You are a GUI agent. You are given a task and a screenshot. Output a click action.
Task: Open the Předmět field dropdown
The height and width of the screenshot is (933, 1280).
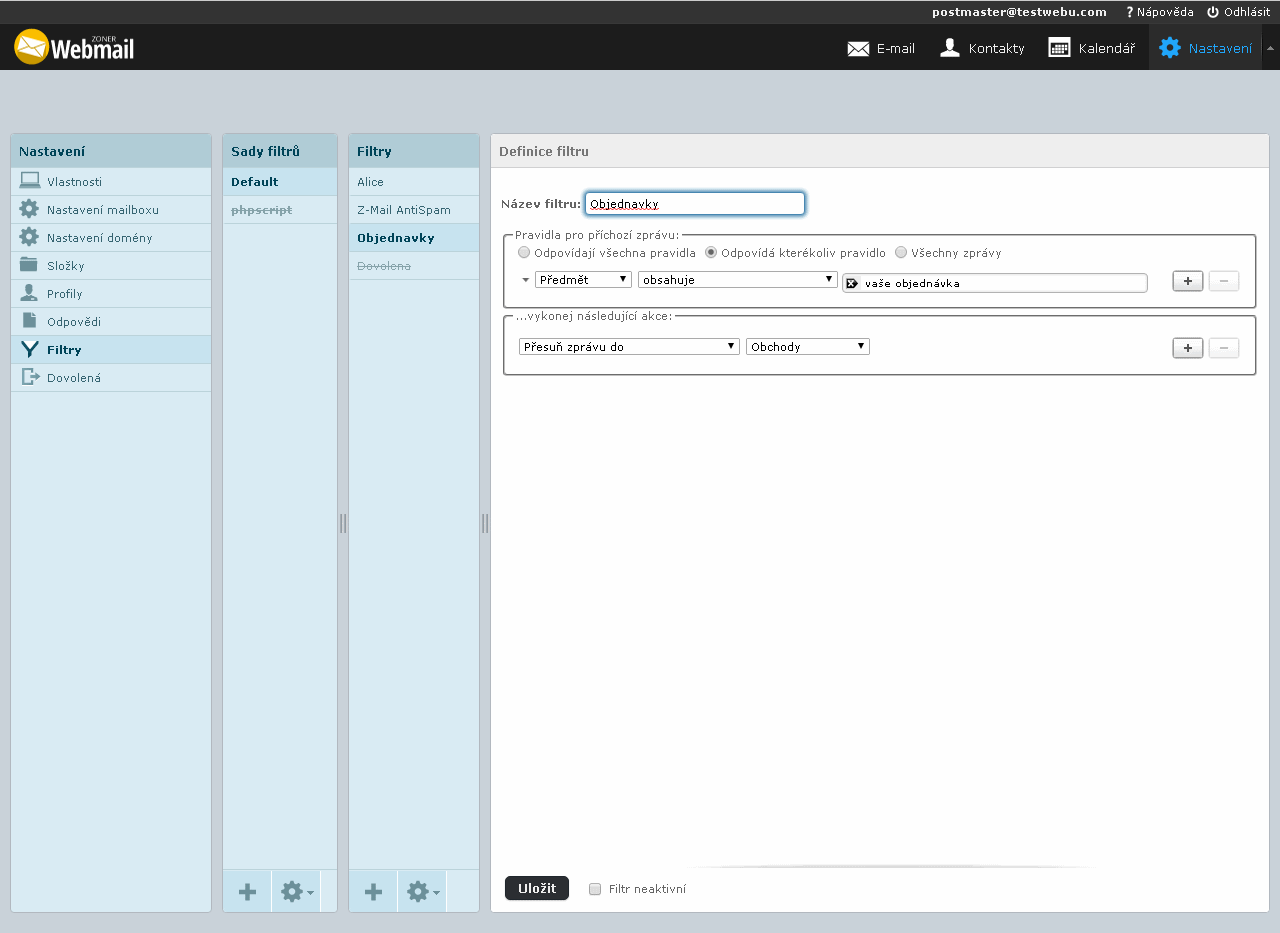[x=583, y=280]
